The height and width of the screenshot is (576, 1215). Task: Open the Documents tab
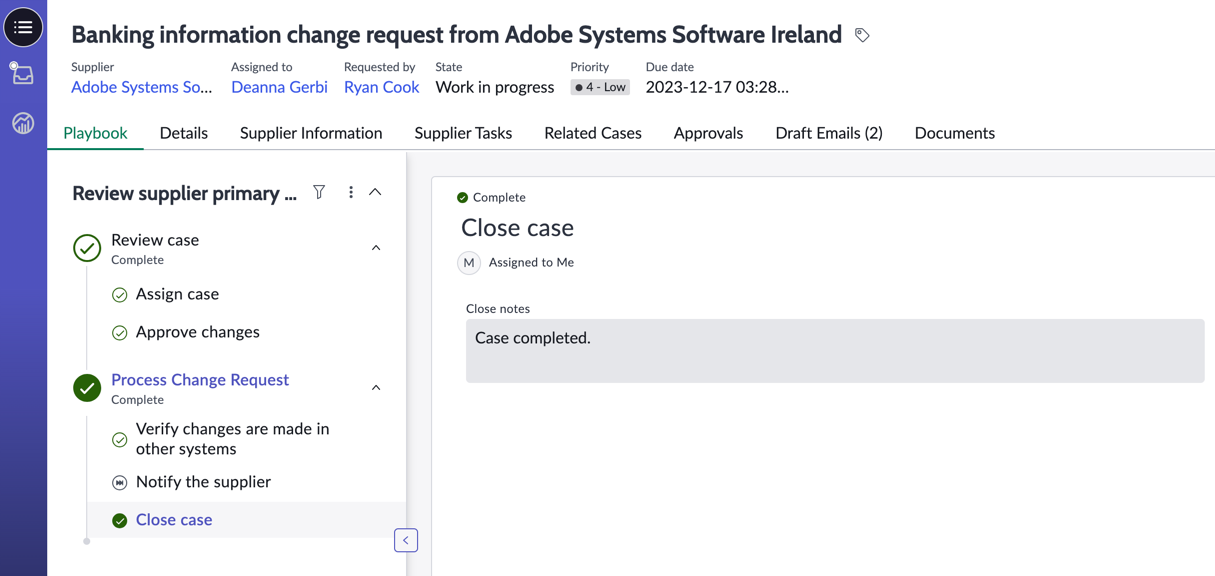[955, 133]
